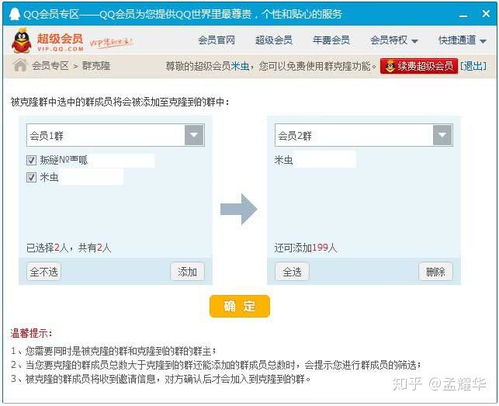499x406 pixels.
Task: Open the 年费会员 nav item
Action: point(331,40)
